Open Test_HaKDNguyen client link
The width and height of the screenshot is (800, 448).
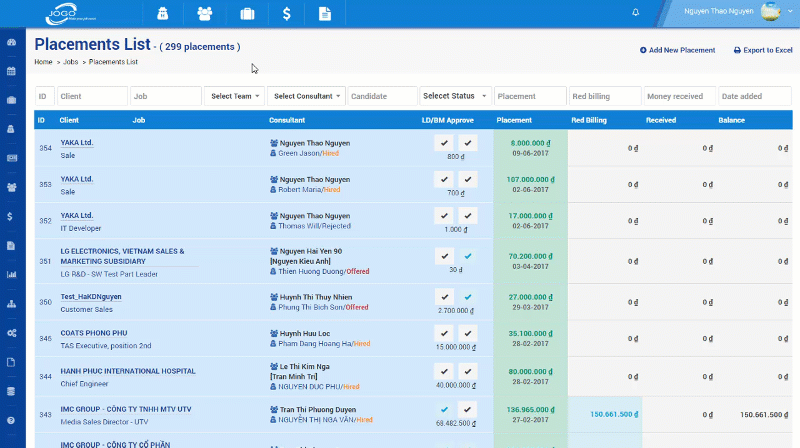tap(91, 296)
